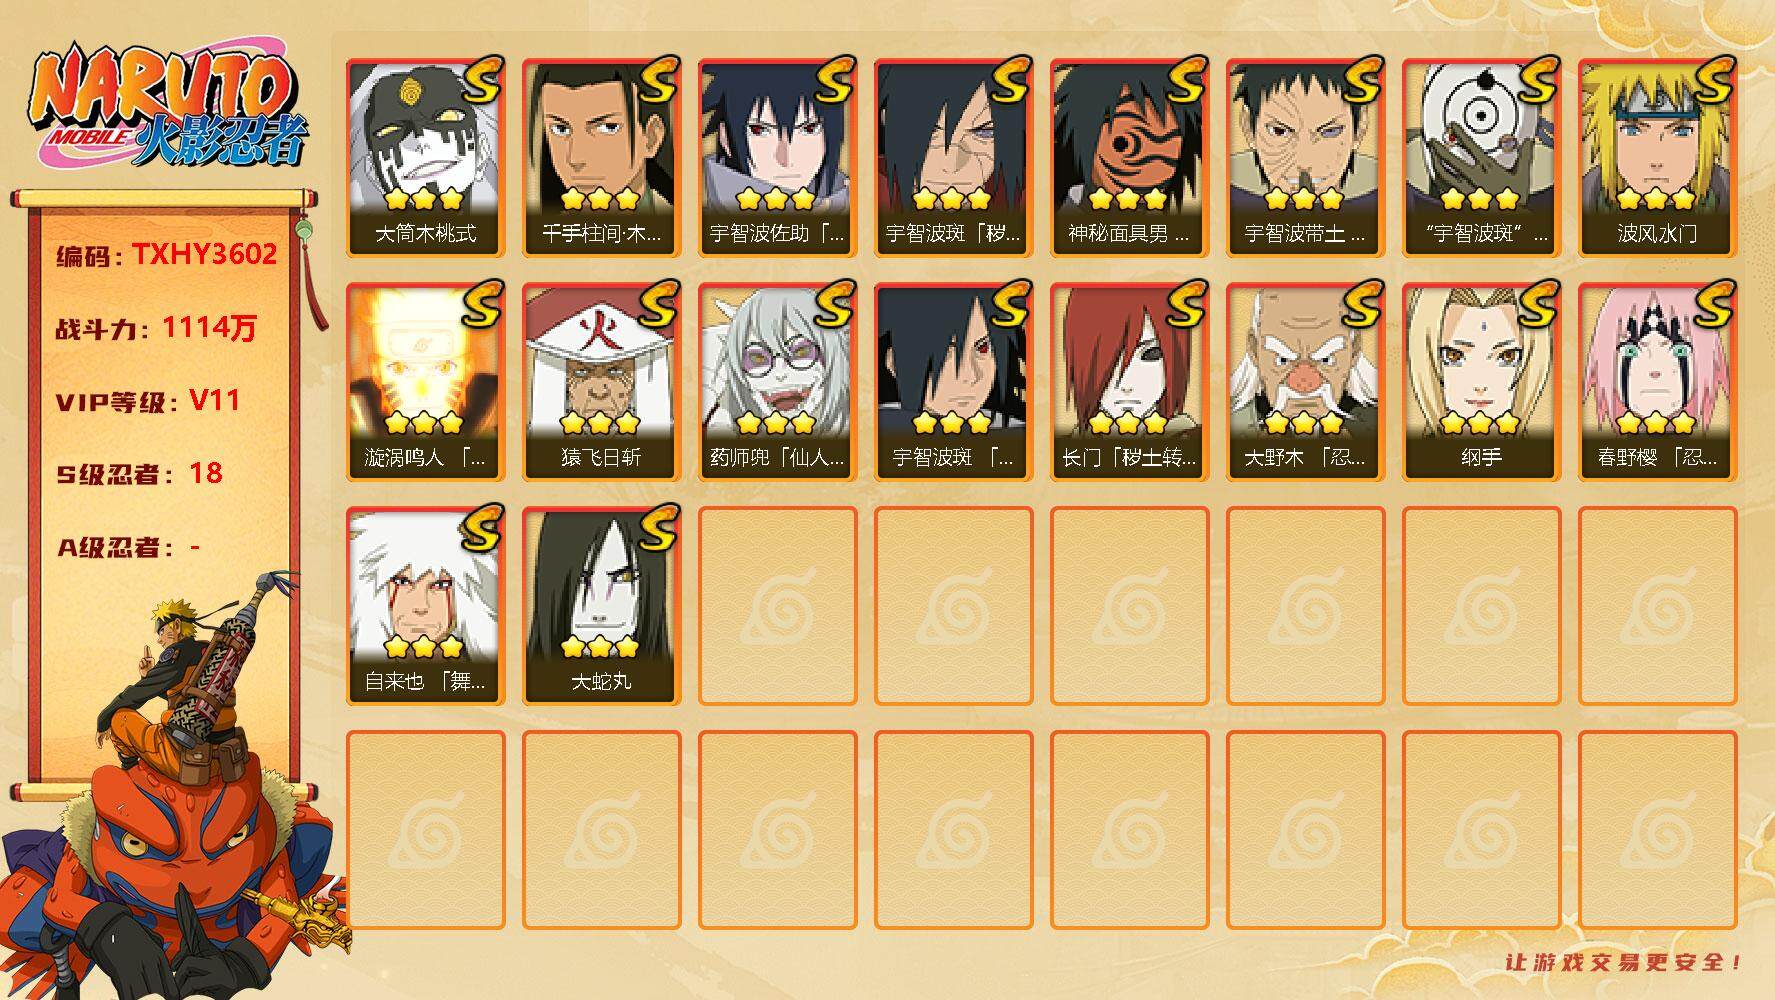Screen dimensions: 1775x1000
Task: Open the 自来也 ninja card
Action: point(425,606)
